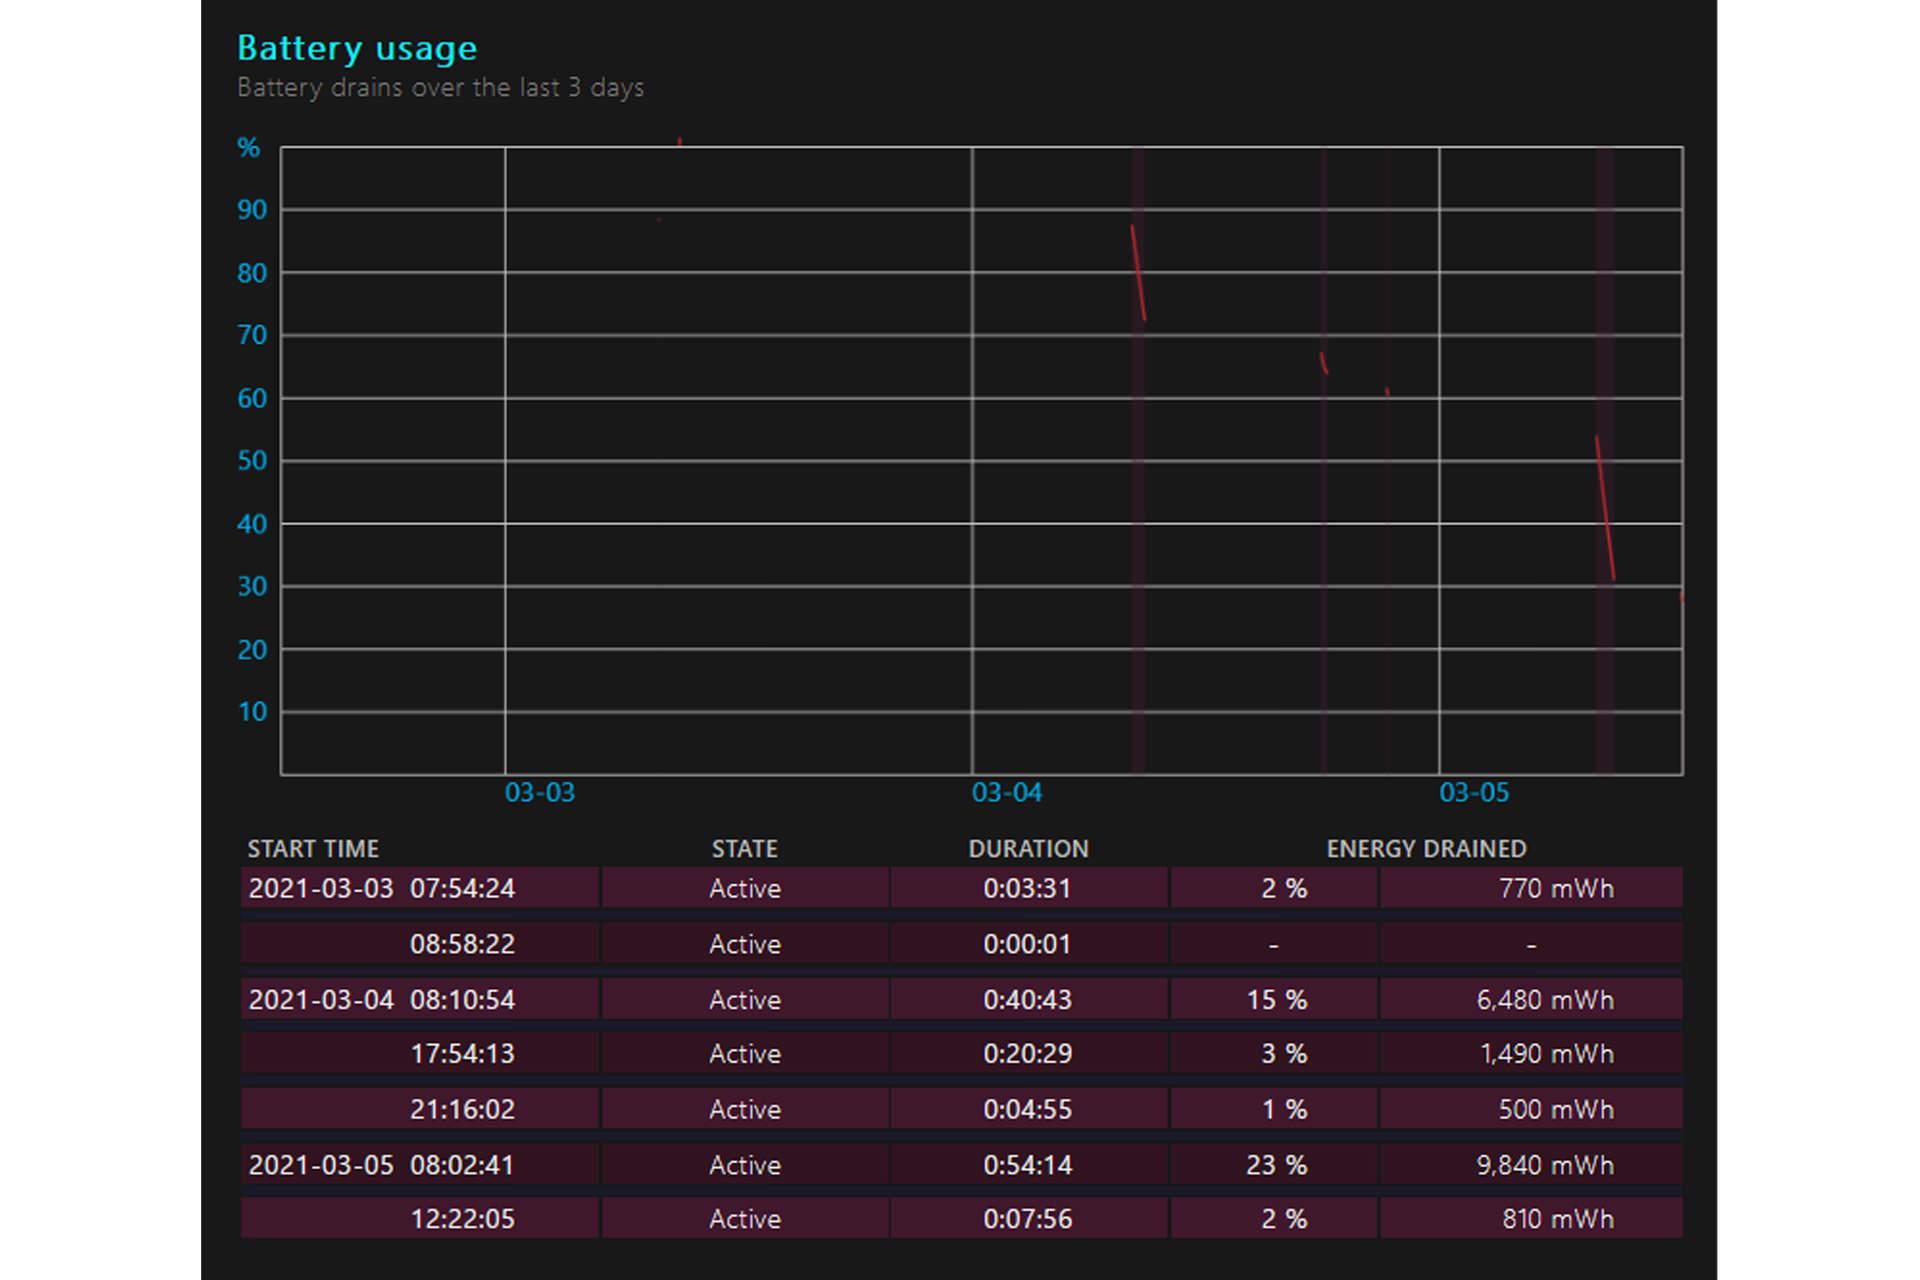Image resolution: width=1920 pixels, height=1280 pixels.
Task: Select the 2021-03-03 07:54:24 start time cell
Action: pos(420,888)
